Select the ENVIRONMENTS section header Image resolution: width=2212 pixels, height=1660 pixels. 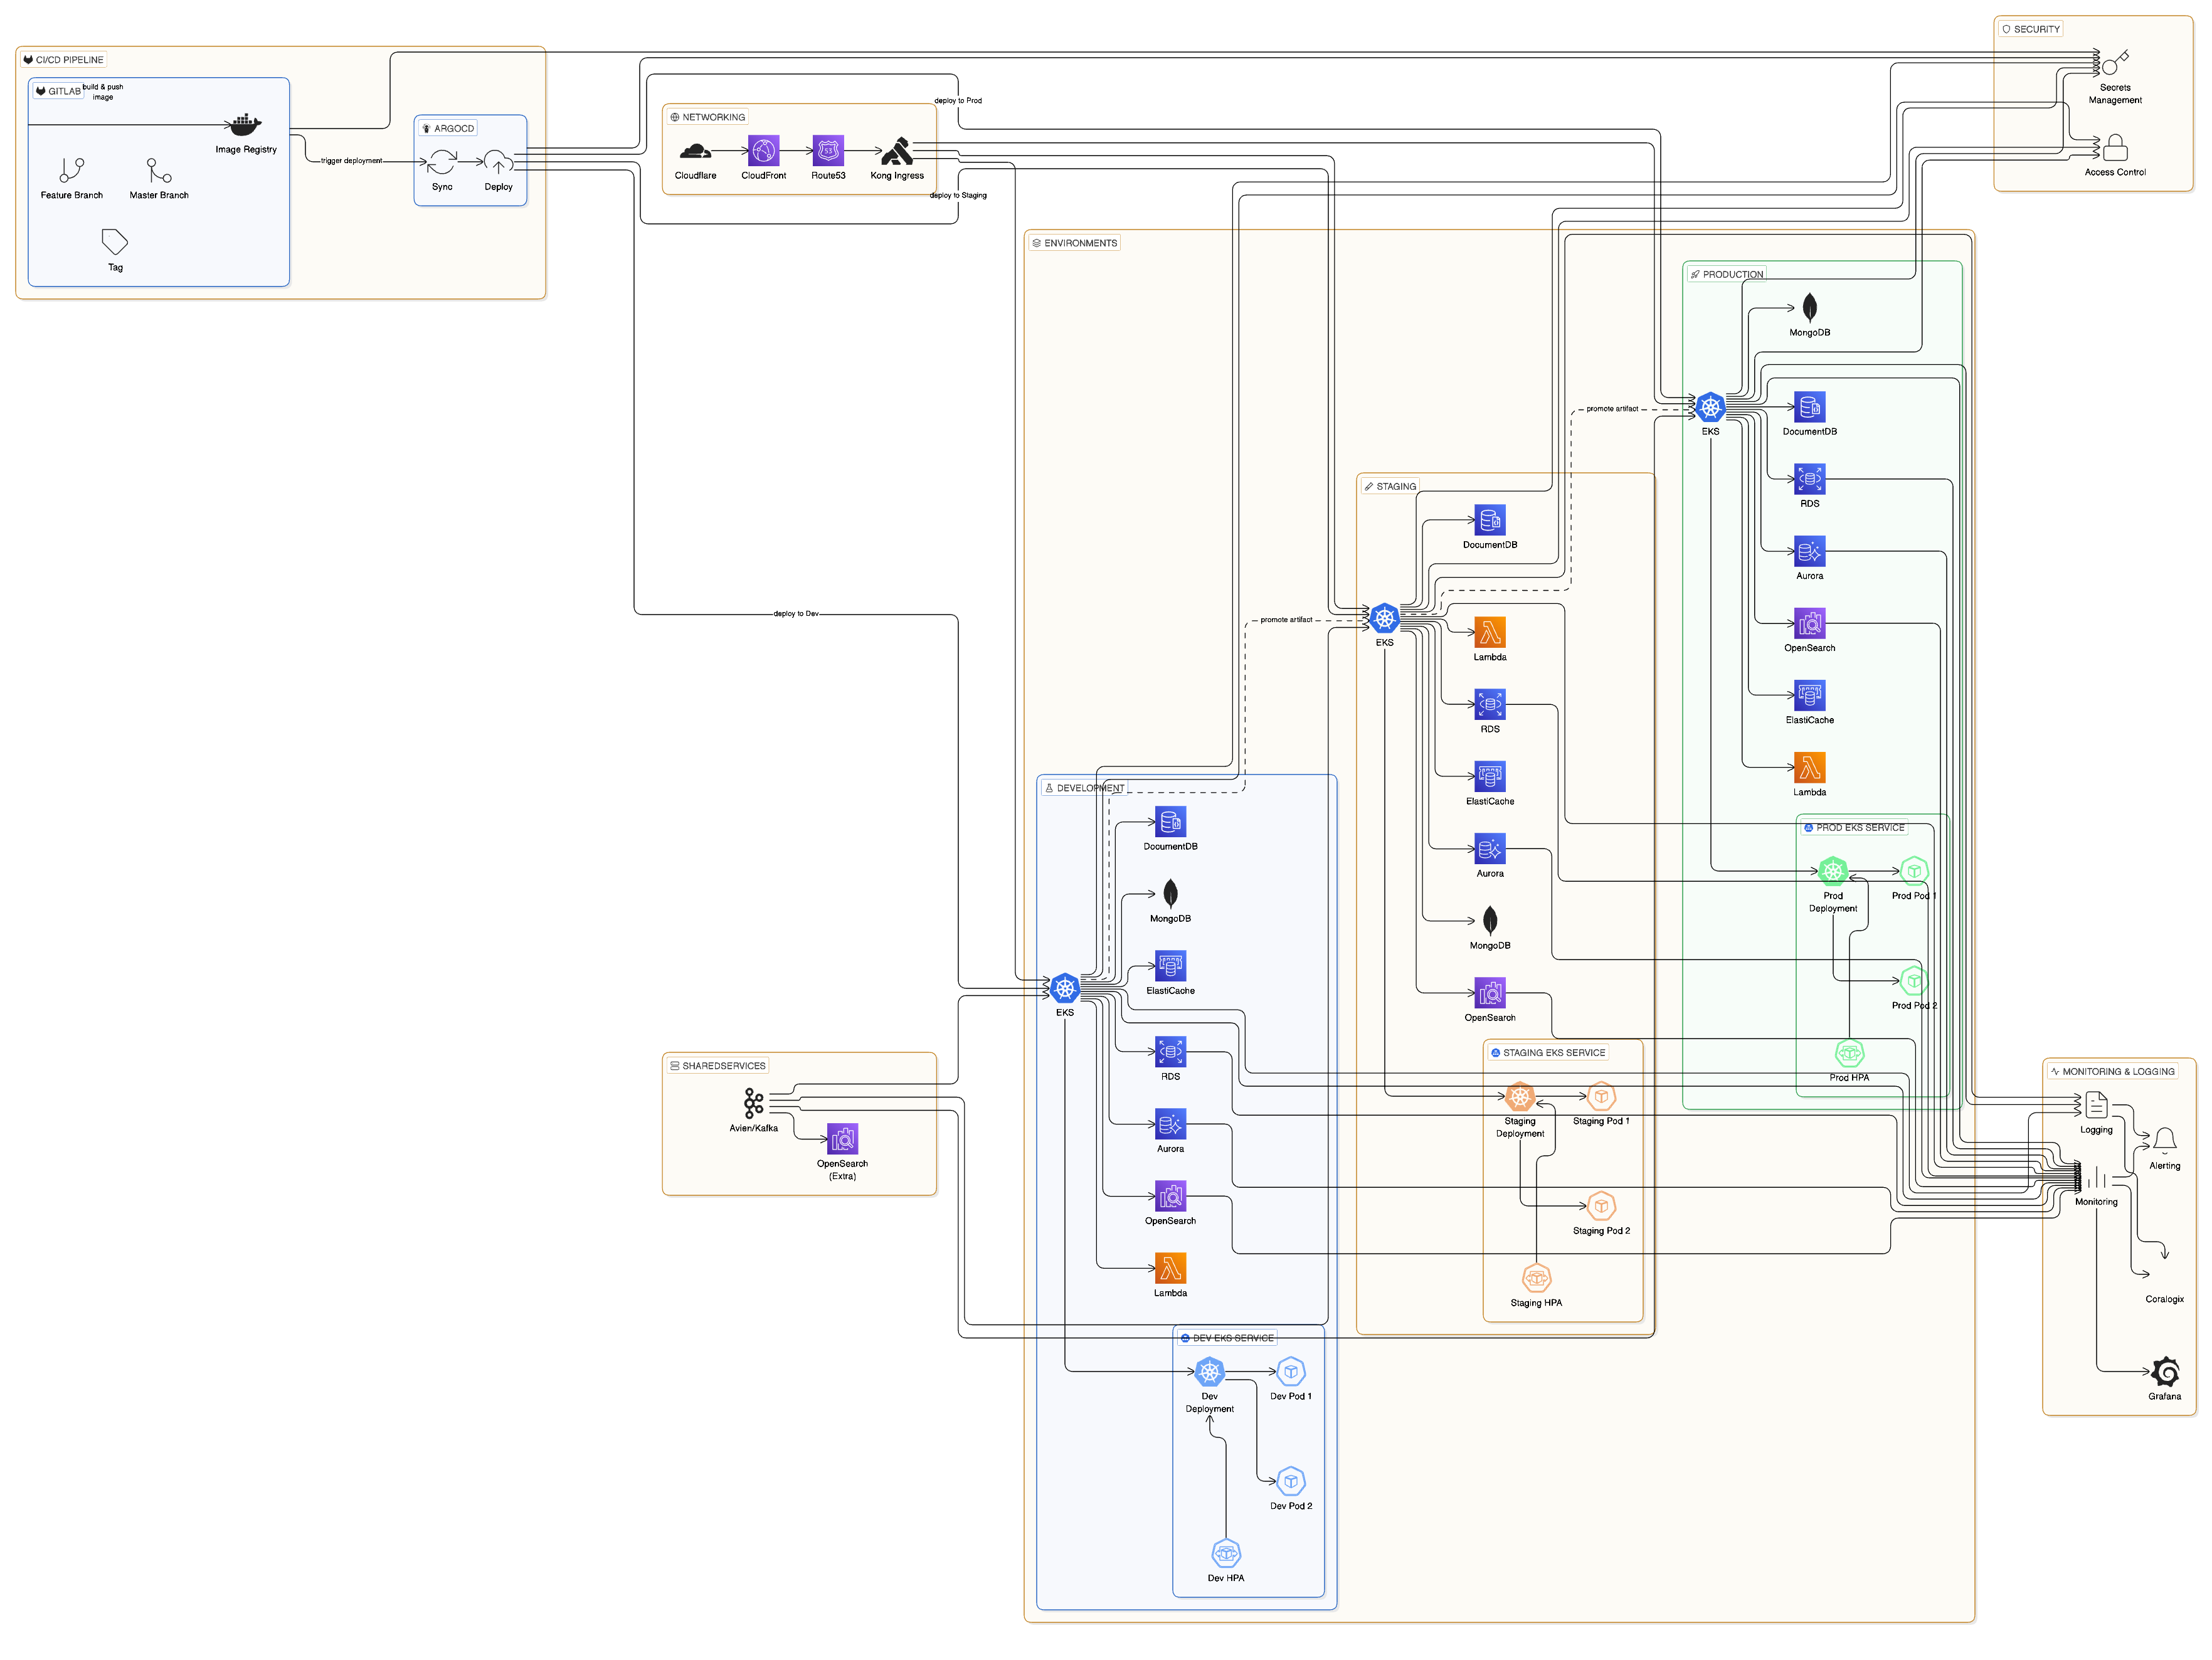1074,242
